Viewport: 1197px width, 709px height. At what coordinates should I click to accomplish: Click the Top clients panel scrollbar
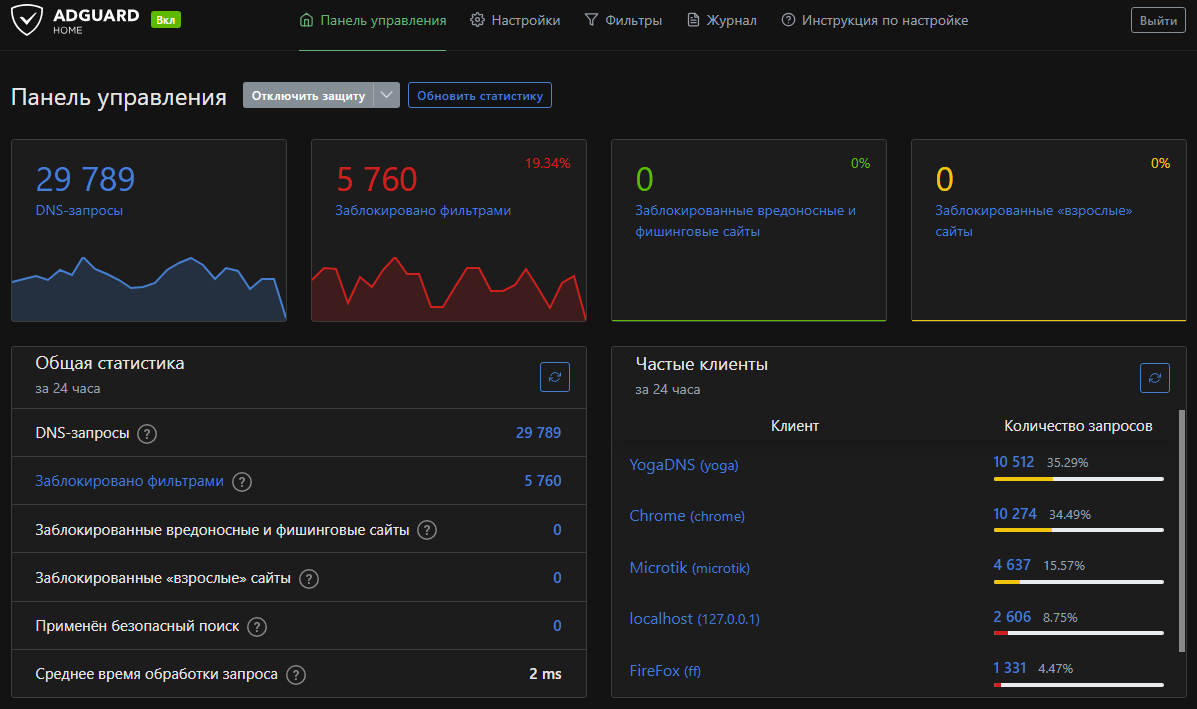point(1182,500)
